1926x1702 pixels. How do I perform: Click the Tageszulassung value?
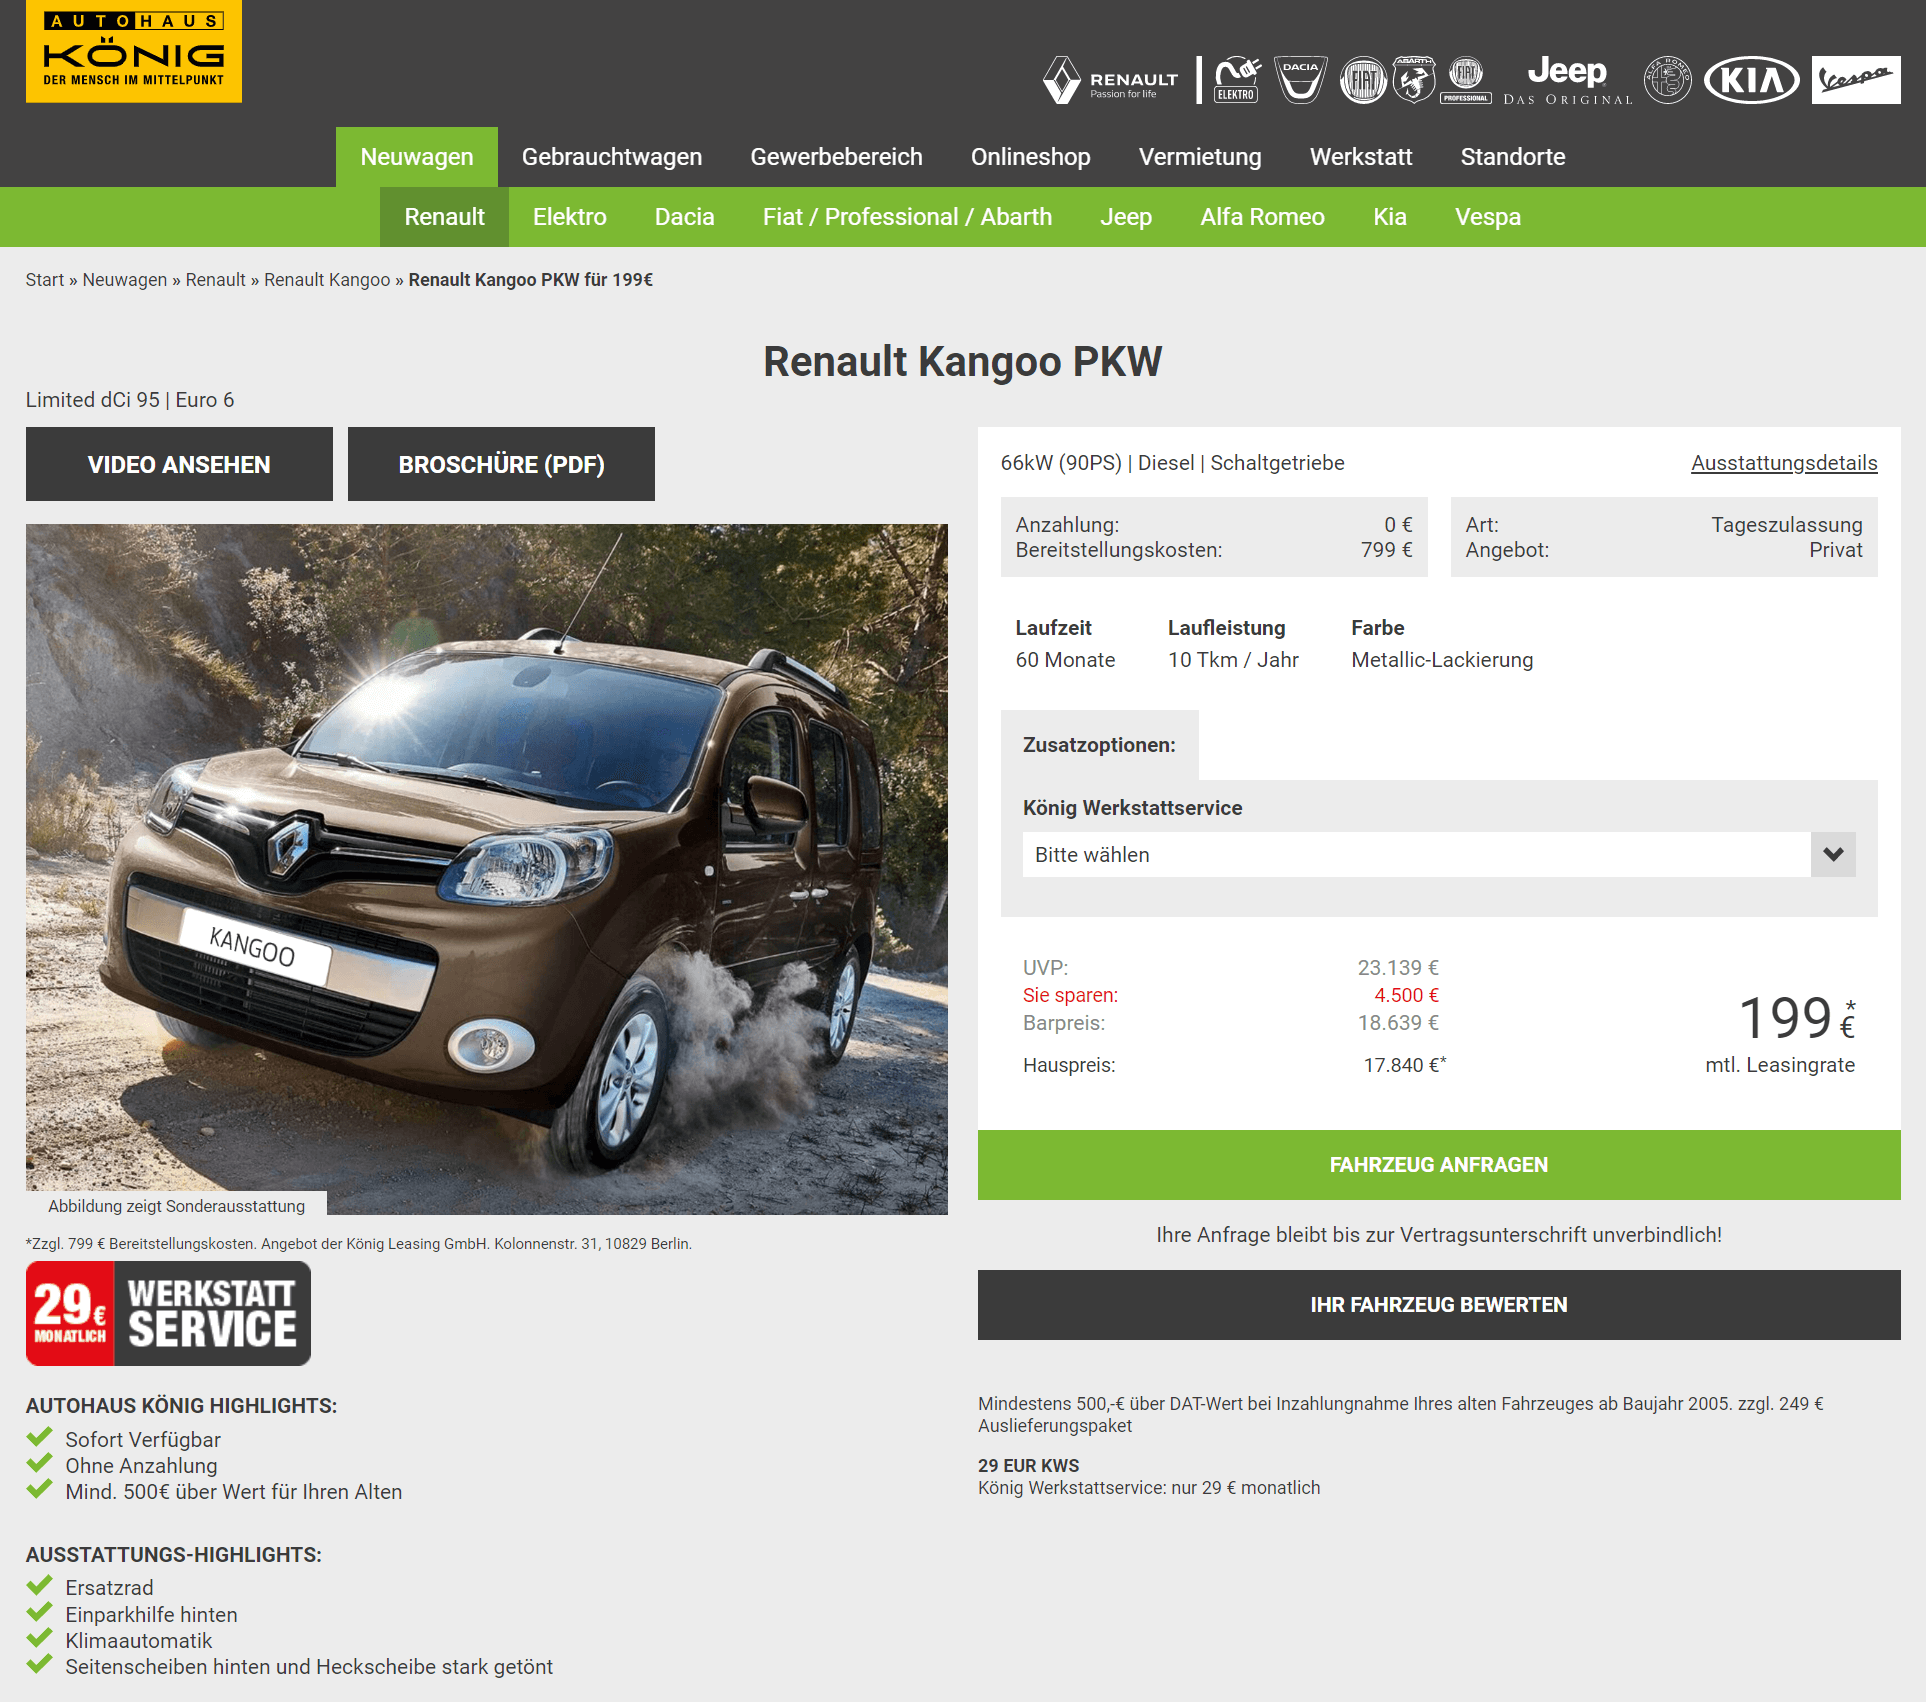pos(1786,525)
